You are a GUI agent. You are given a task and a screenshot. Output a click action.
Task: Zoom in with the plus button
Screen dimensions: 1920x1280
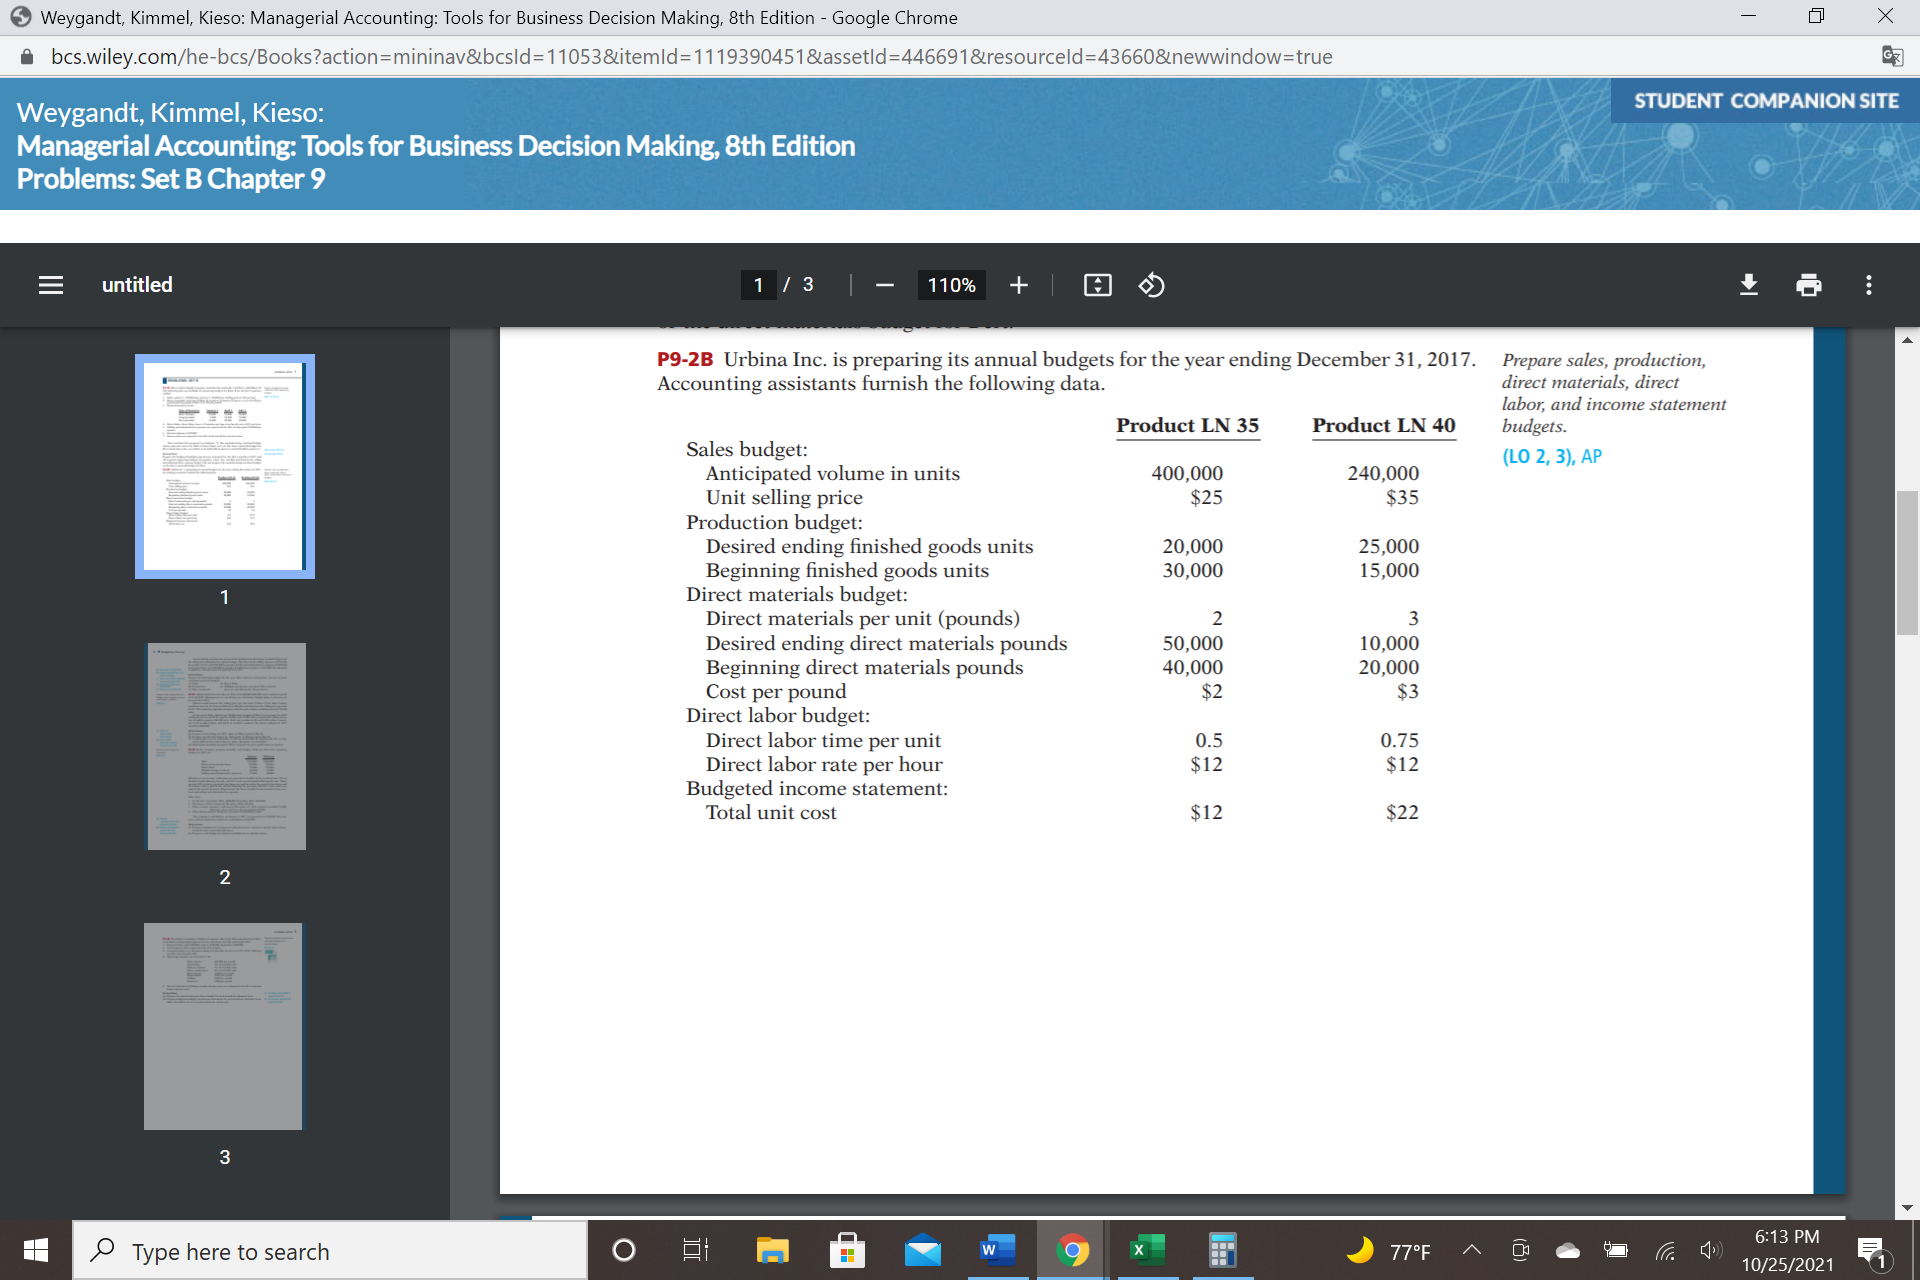[1018, 285]
